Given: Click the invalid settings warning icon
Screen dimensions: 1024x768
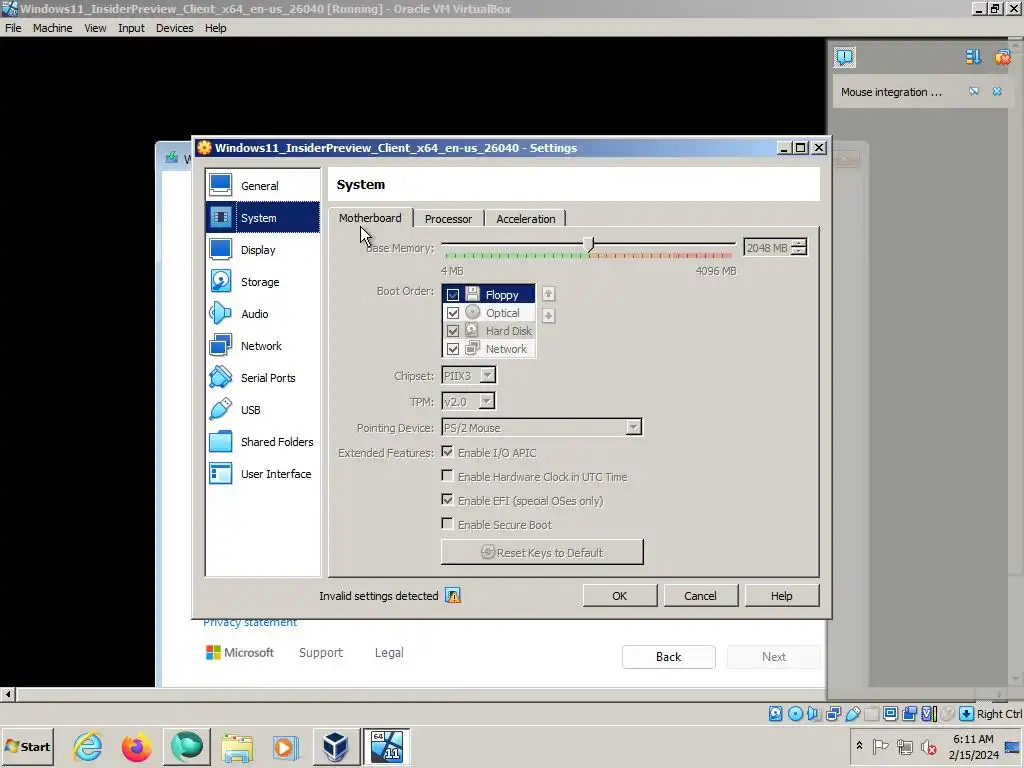Looking at the screenshot, I should (x=453, y=596).
